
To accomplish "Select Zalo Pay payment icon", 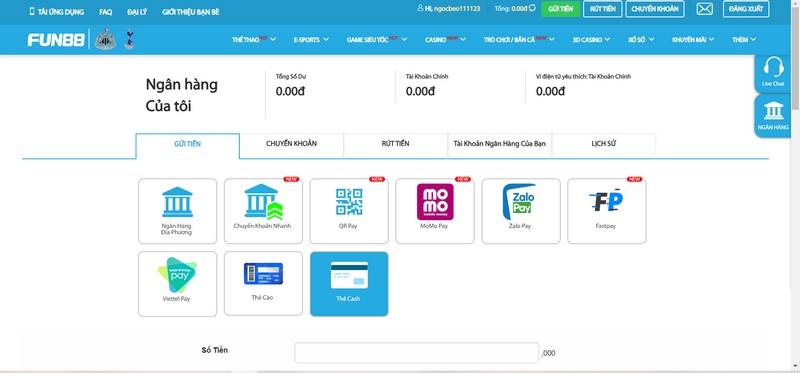I will [x=520, y=211].
